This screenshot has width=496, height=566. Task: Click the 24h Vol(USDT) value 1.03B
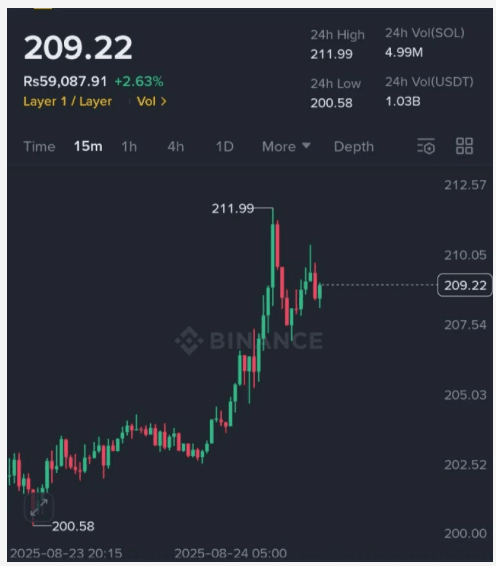(403, 101)
